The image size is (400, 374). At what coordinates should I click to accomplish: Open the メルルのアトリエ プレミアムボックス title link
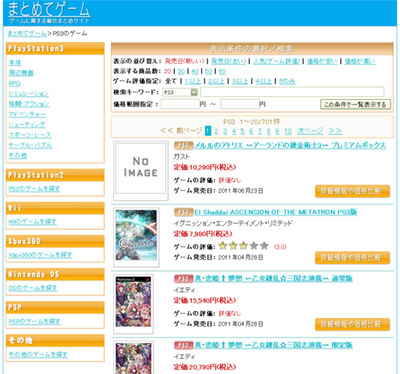(x=290, y=145)
